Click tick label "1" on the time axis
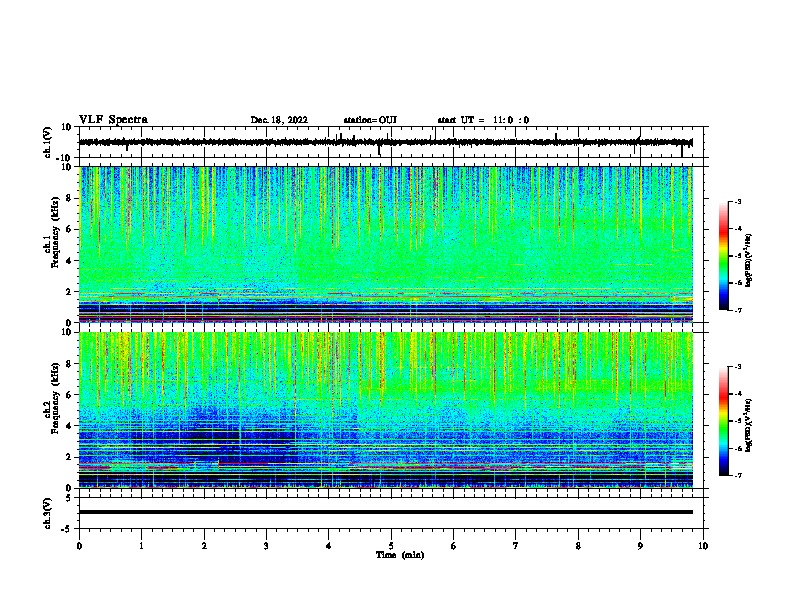 [x=141, y=546]
